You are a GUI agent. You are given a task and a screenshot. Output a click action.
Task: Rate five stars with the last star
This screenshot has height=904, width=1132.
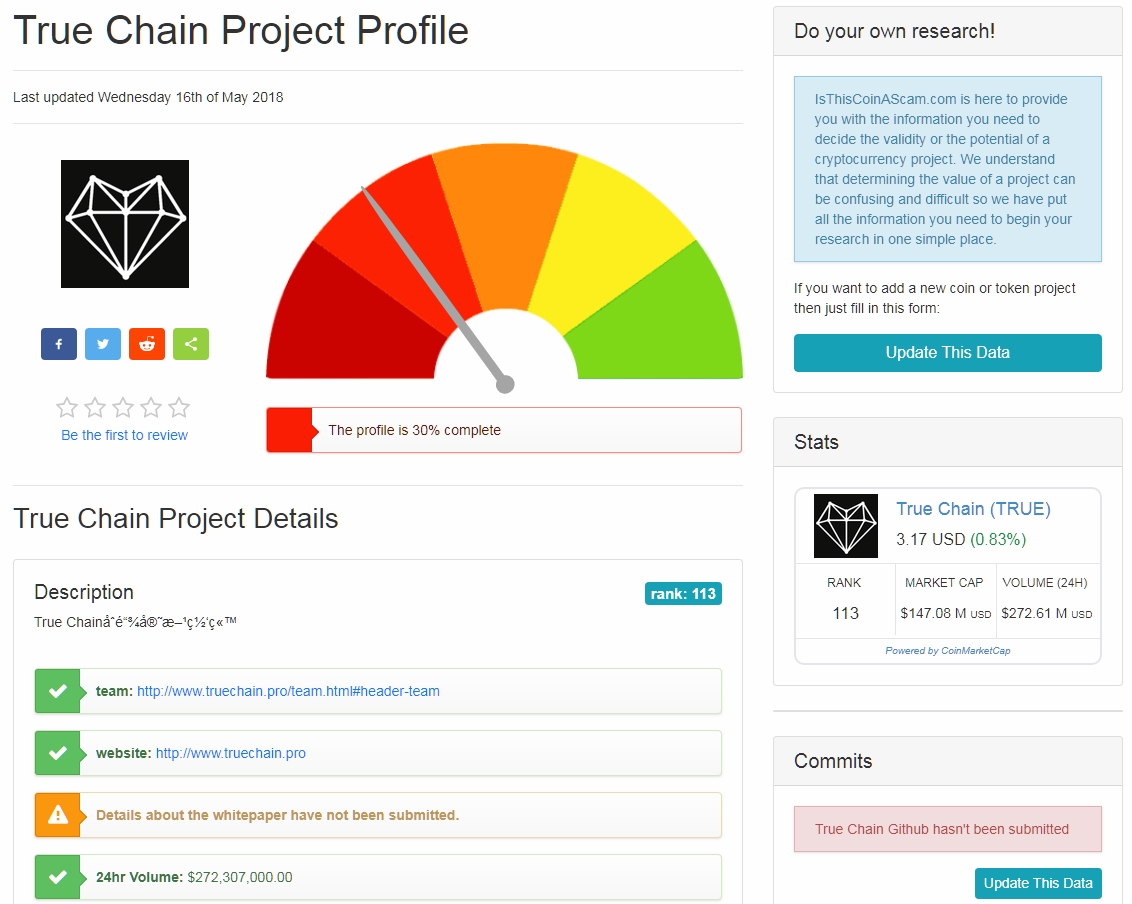pyautogui.click(x=179, y=408)
